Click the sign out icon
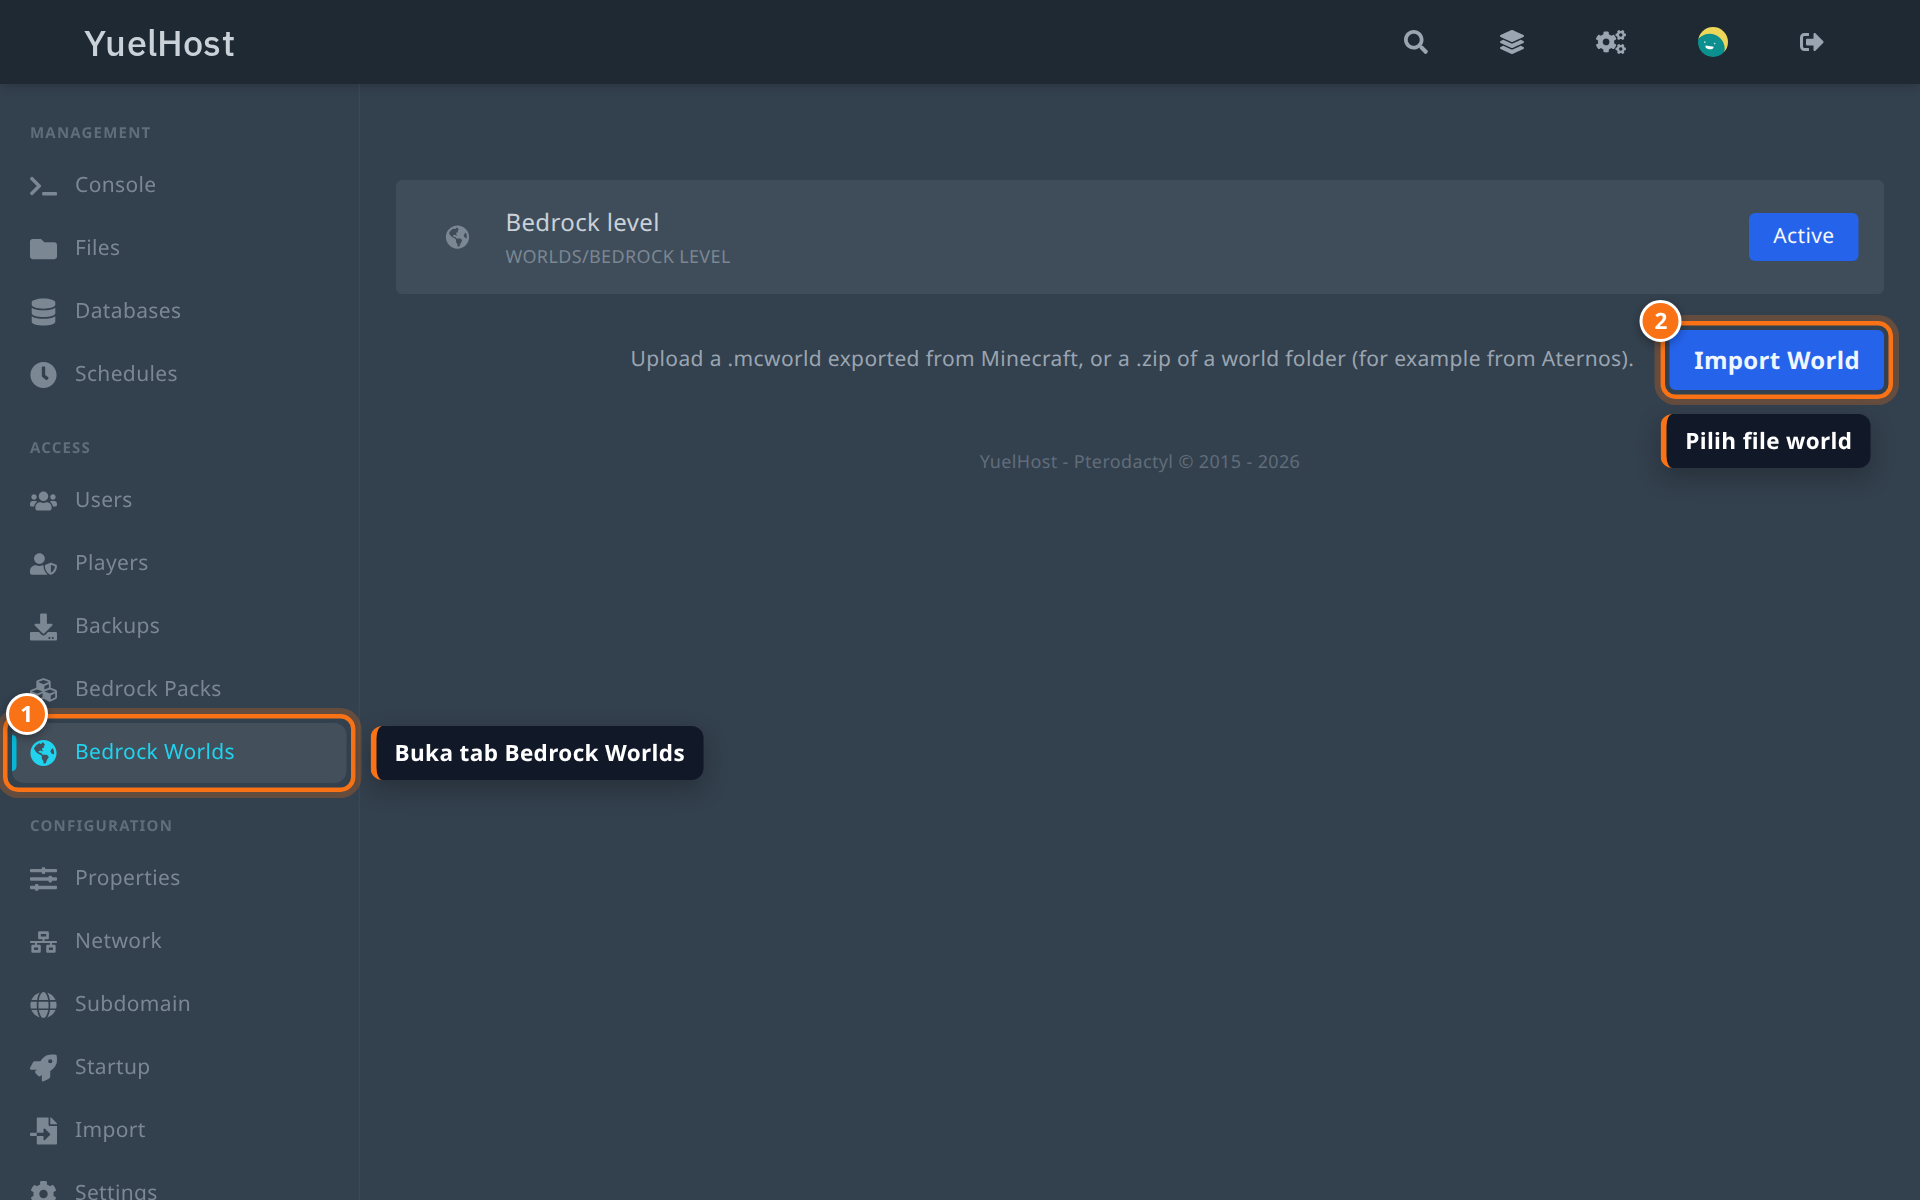The image size is (1920, 1200). click(x=1811, y=42)
